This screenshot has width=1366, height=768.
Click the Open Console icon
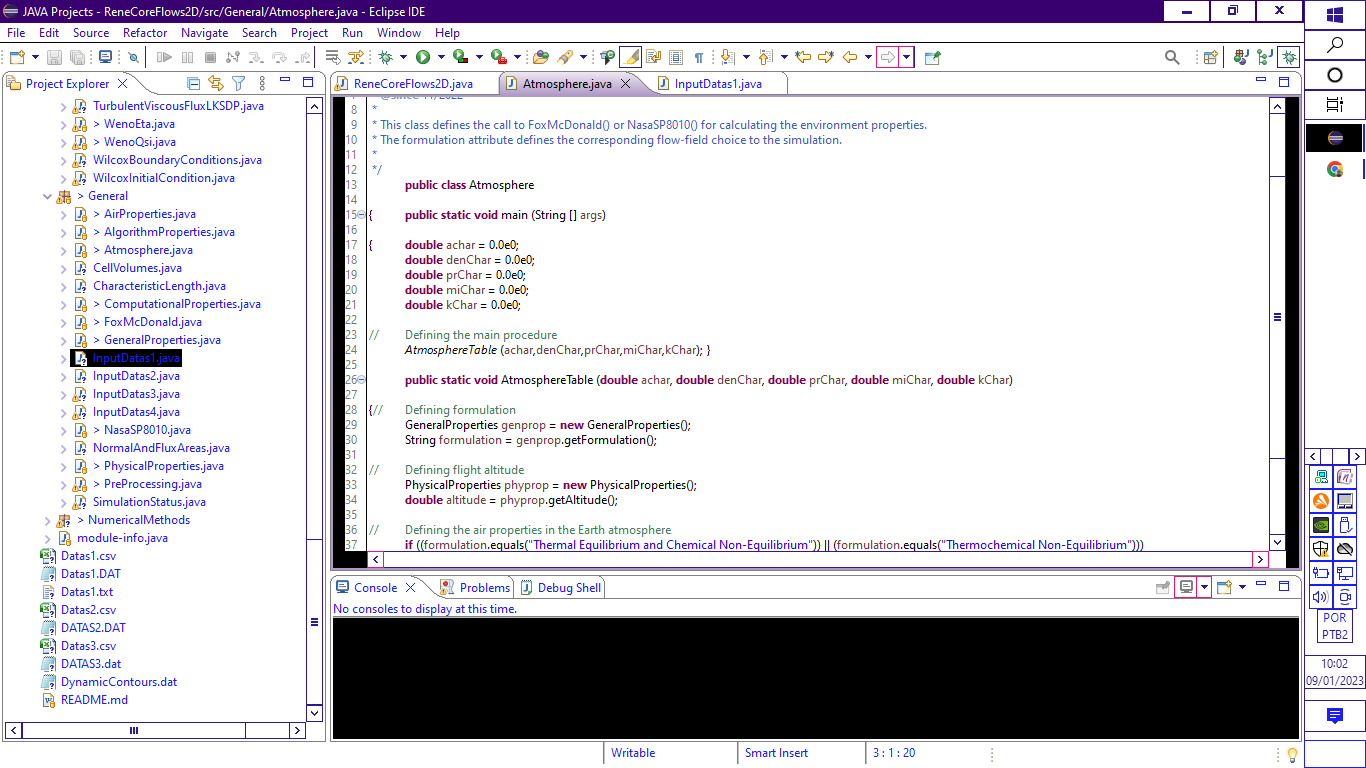pyautogui.click(x=1223, y=587)
